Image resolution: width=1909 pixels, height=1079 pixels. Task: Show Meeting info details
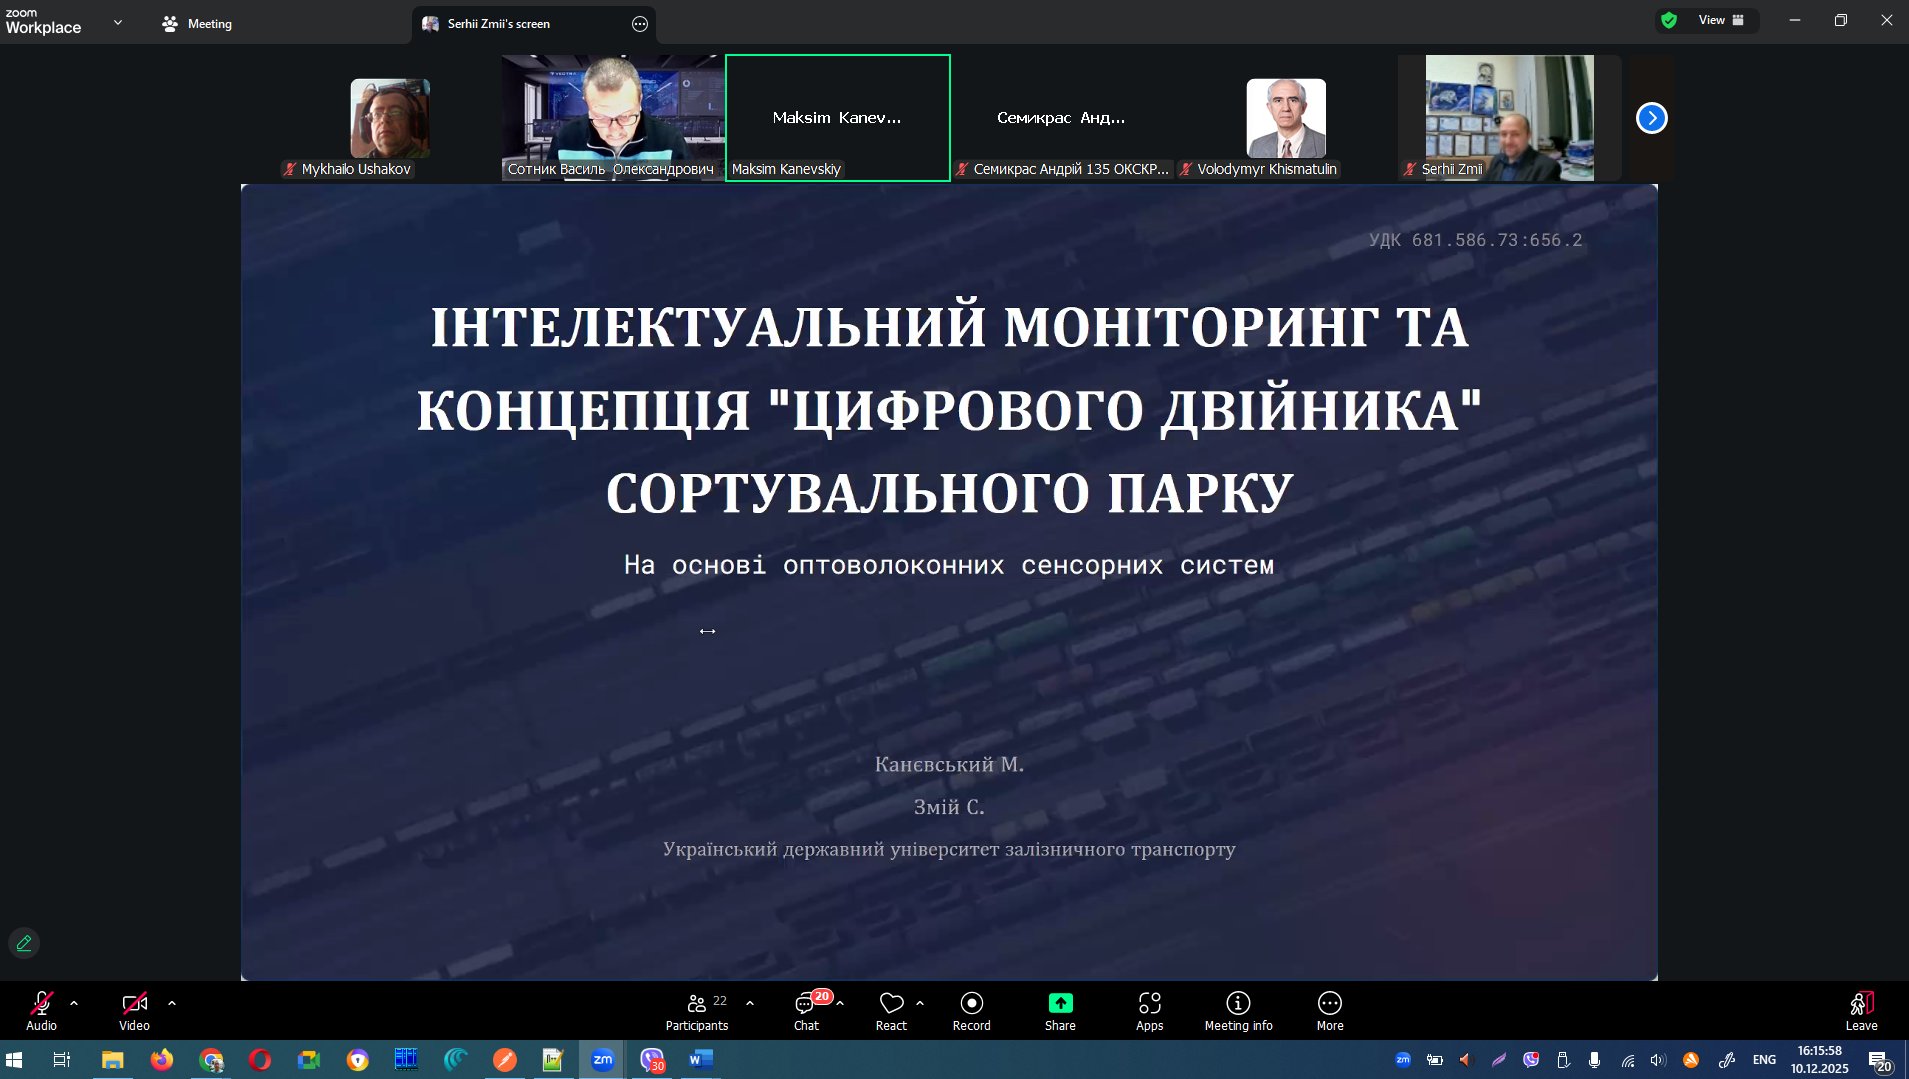[x=1238, y=1010]
